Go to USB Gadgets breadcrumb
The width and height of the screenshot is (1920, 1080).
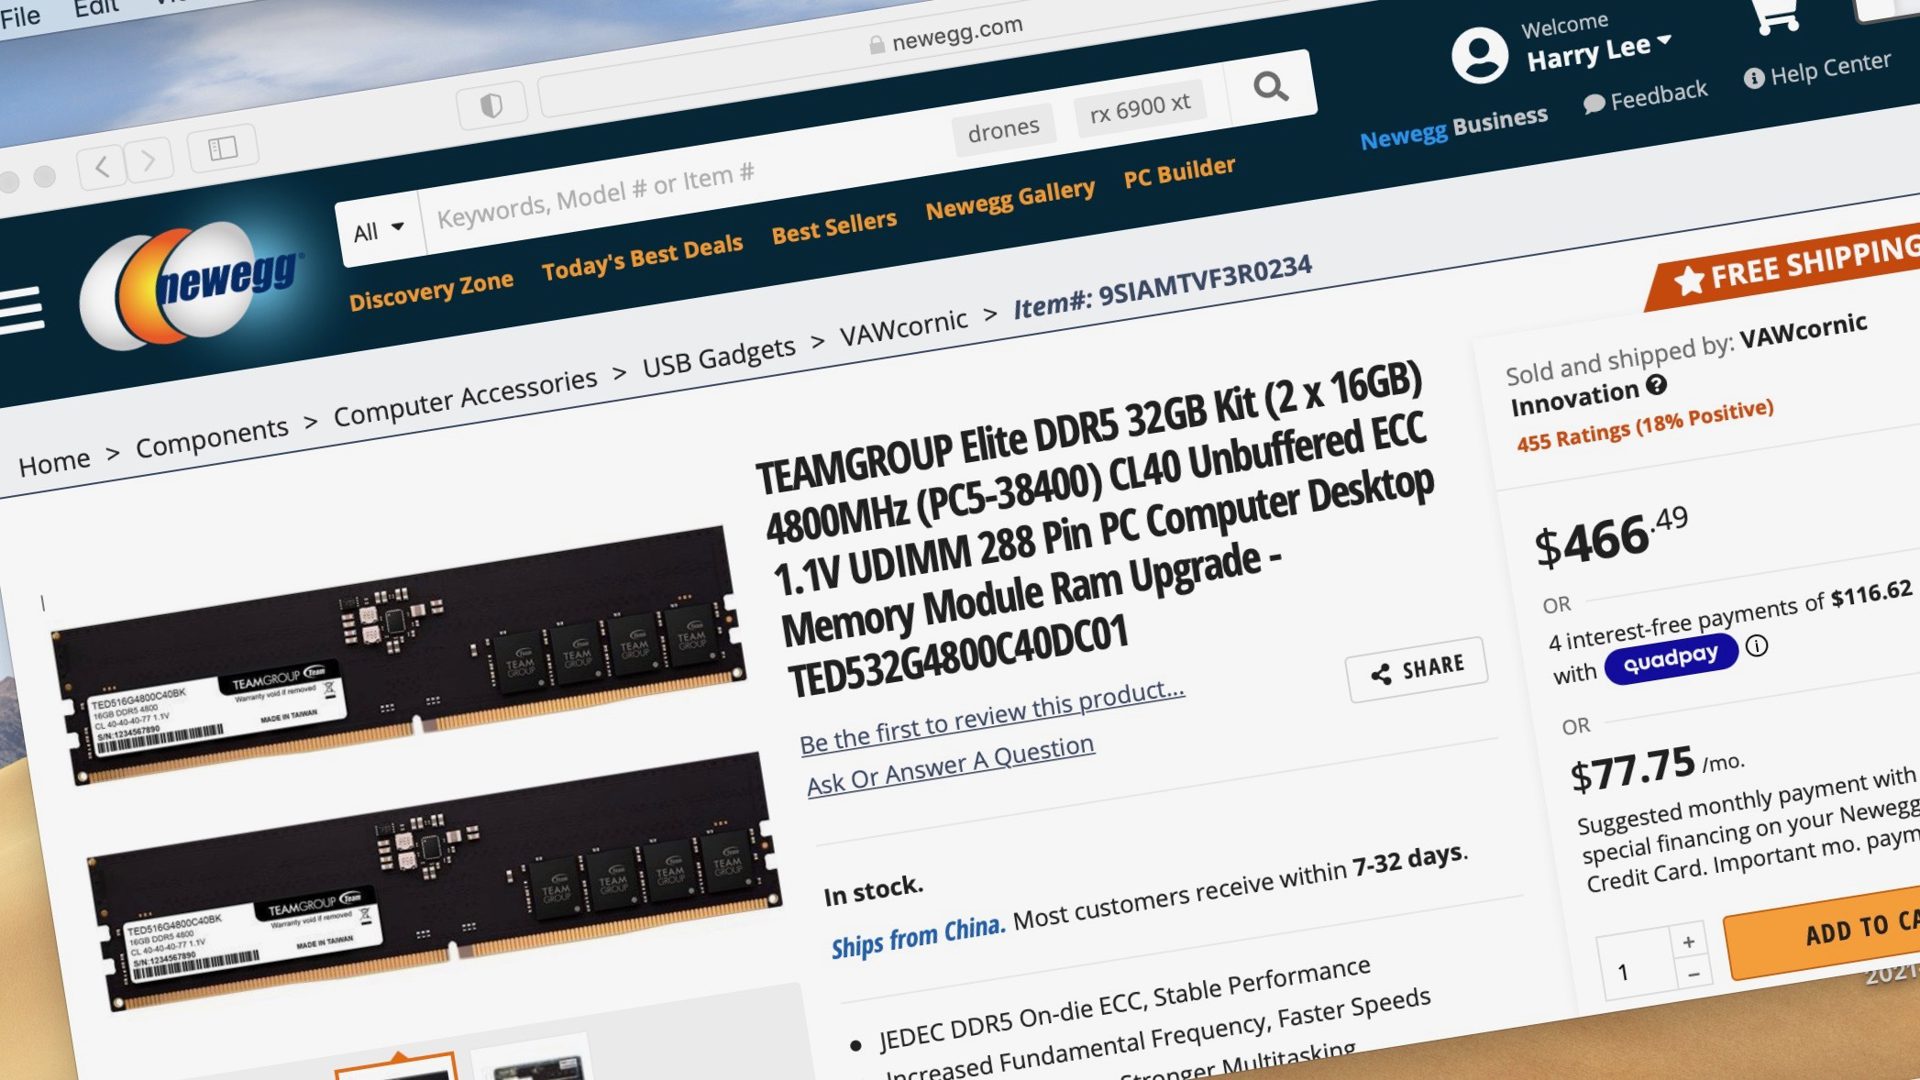pos(719,356)
